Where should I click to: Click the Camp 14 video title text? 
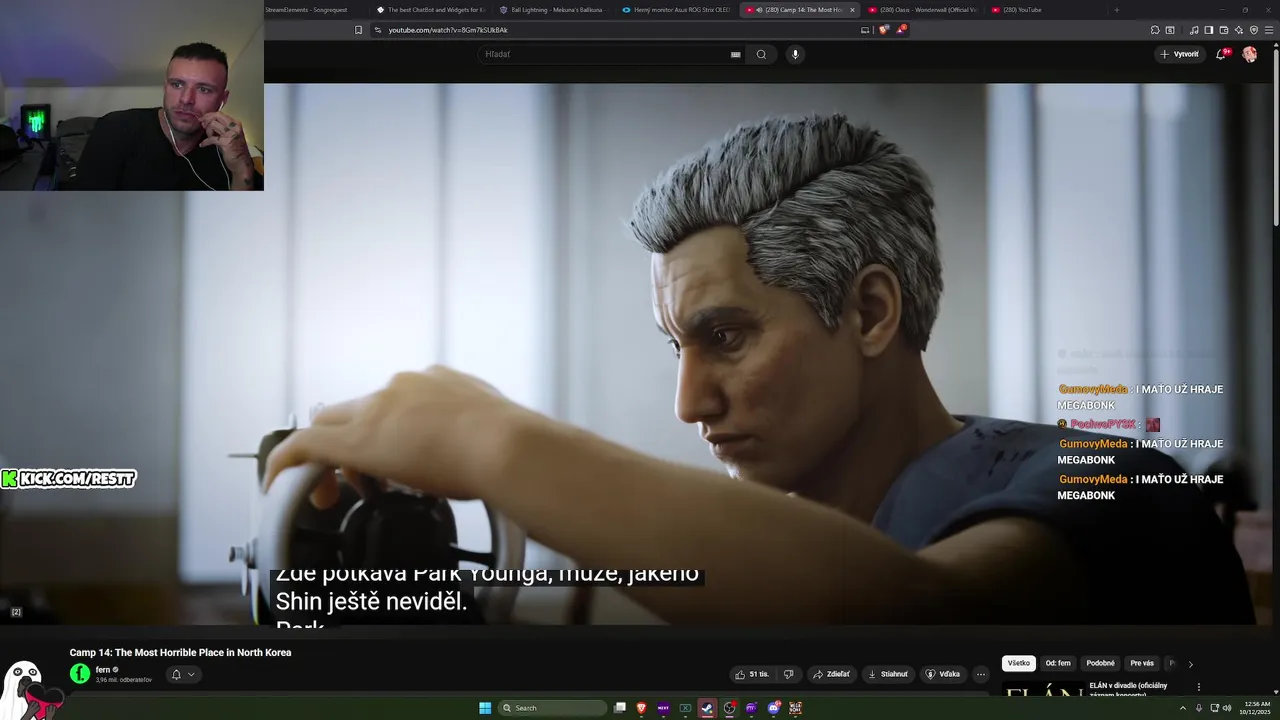tap(180, 653)
